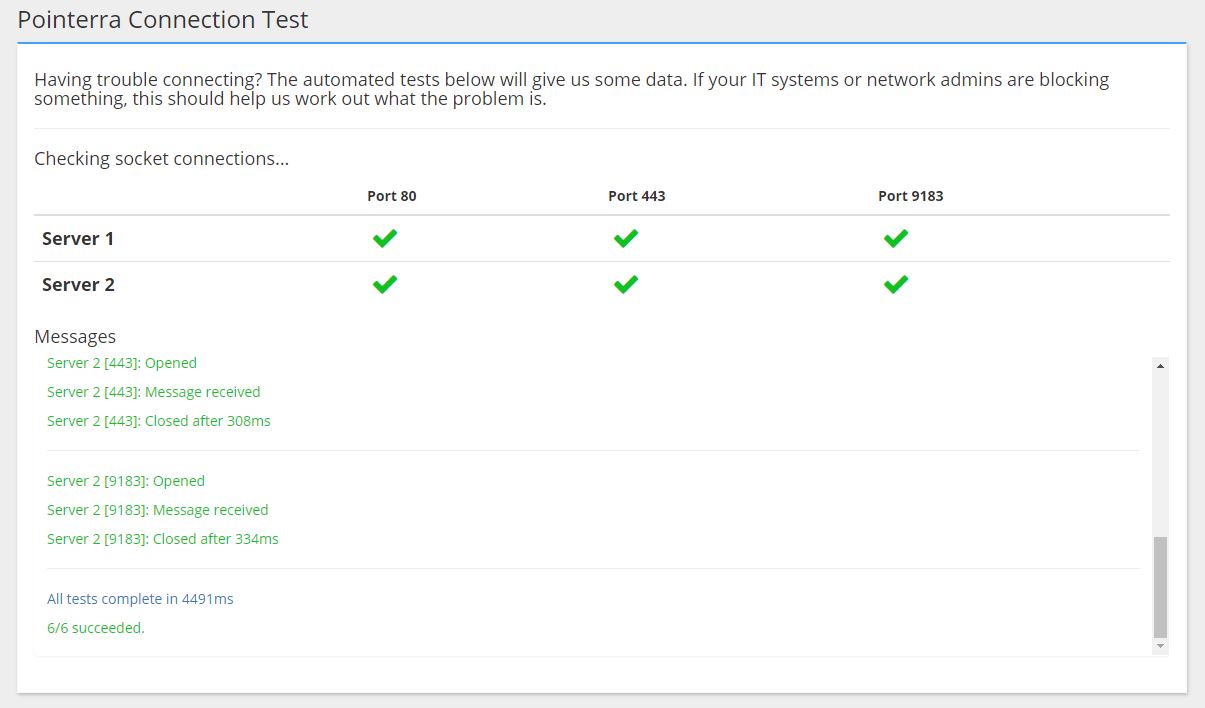Click the Messages scrollbar up arrow
1205x708 pixels.
click(1160, 366)
